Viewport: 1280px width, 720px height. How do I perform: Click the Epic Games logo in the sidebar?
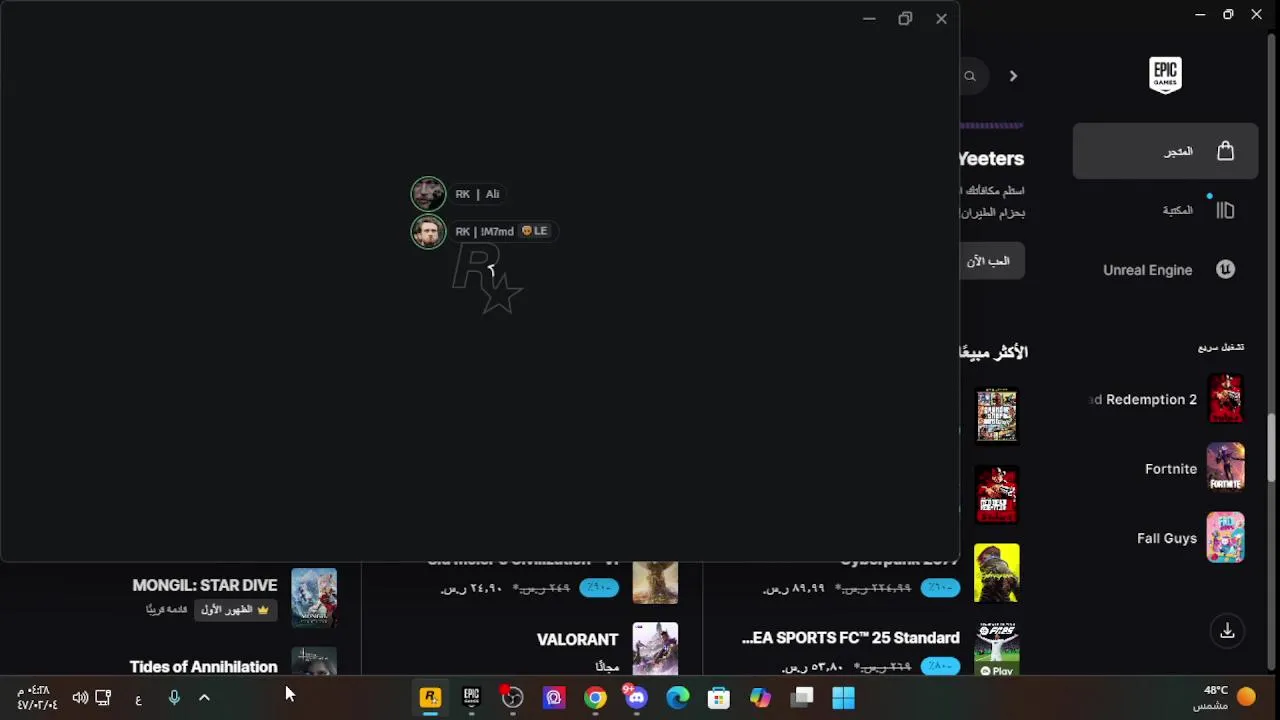pos(1165,75)
